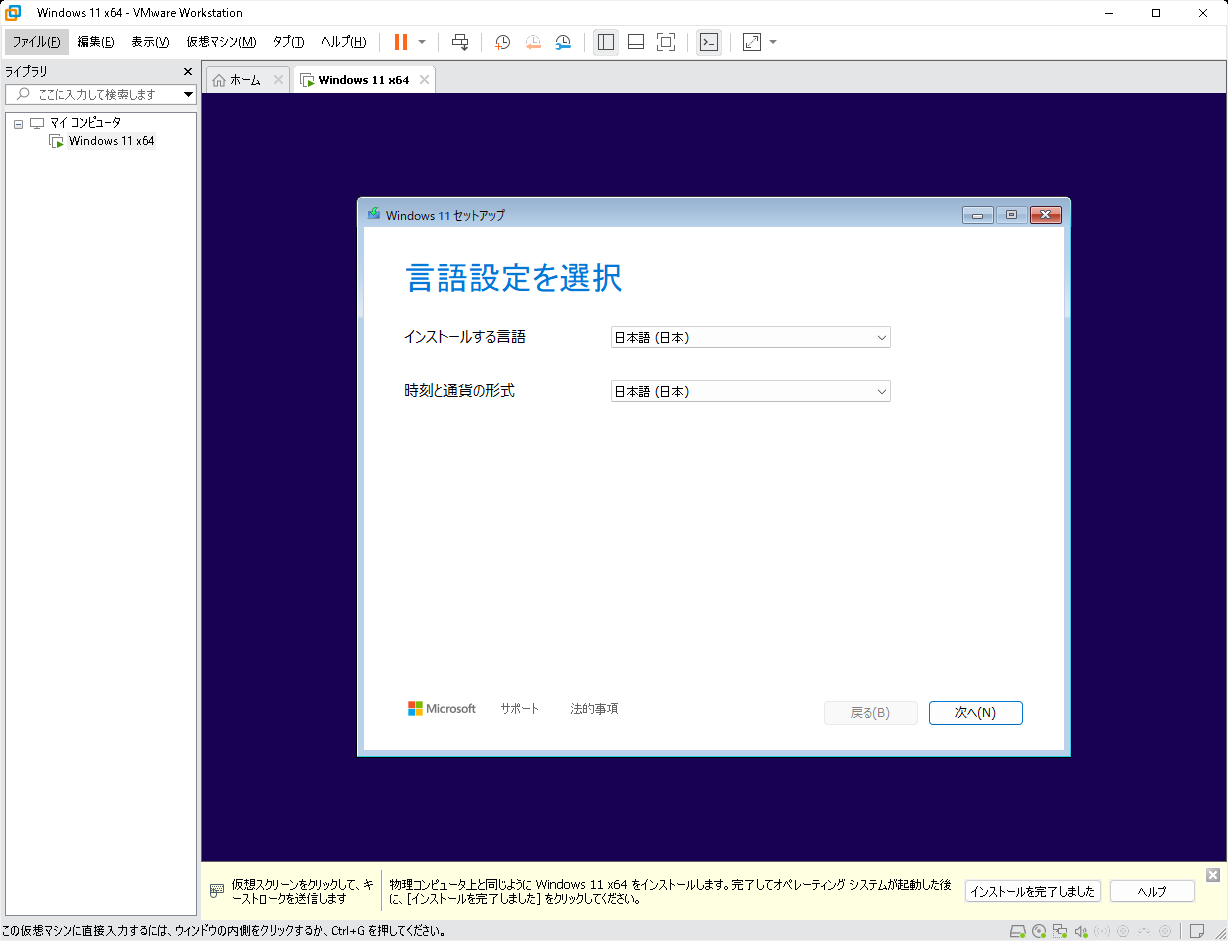Click the printer device toolbar icon
The height and width of the screenshot is (941, 1228).
460,41
